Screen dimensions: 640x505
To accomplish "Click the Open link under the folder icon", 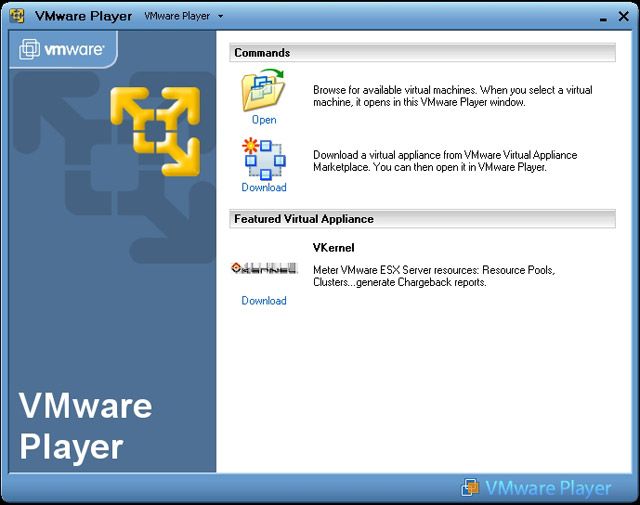I will (x=264, y=120).
